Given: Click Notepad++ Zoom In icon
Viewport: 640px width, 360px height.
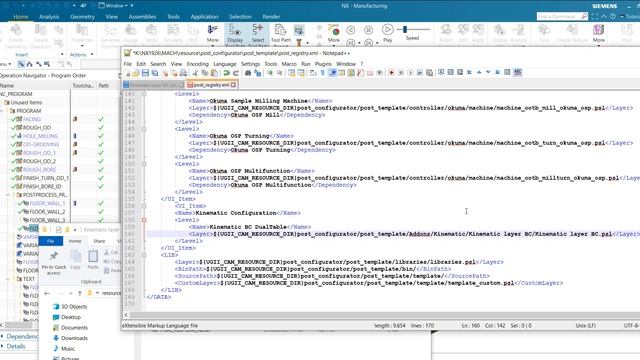Looking at the screenshot, I should click(x=270, y=73).
